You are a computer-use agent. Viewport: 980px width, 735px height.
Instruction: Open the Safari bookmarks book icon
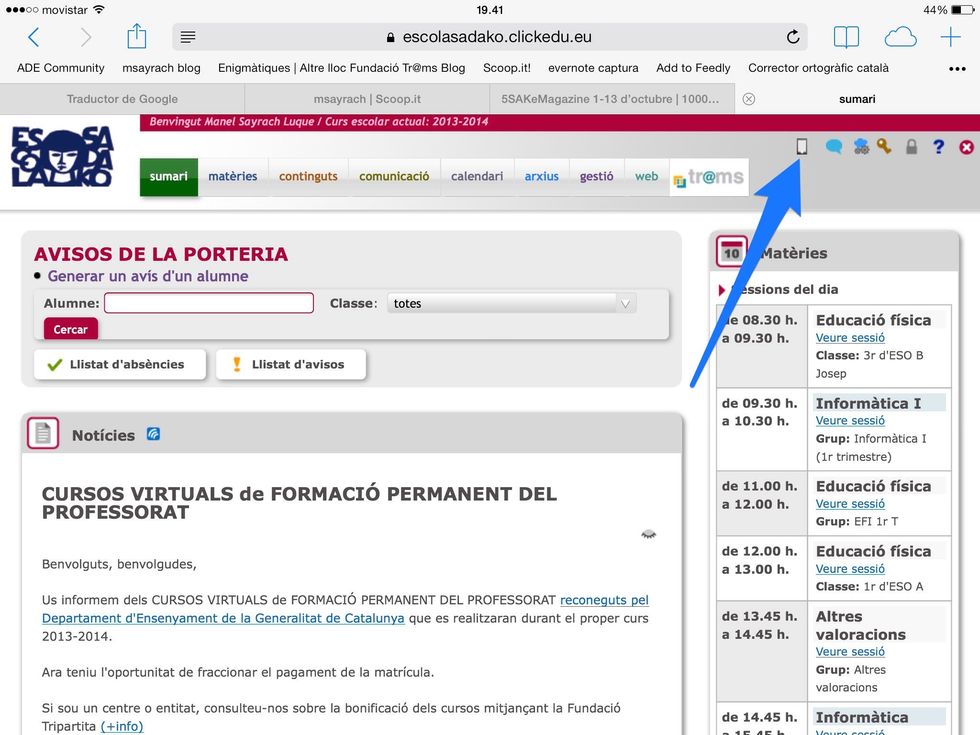coord(846,37)
